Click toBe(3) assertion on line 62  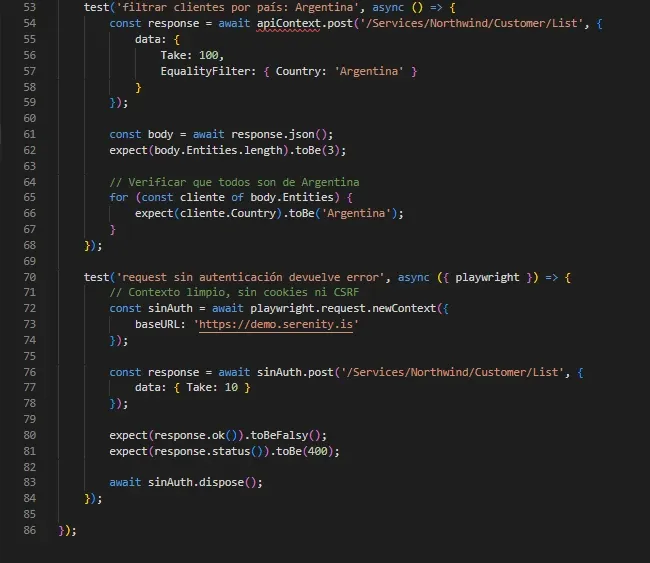pyautogui.click(x=317, y=150)
